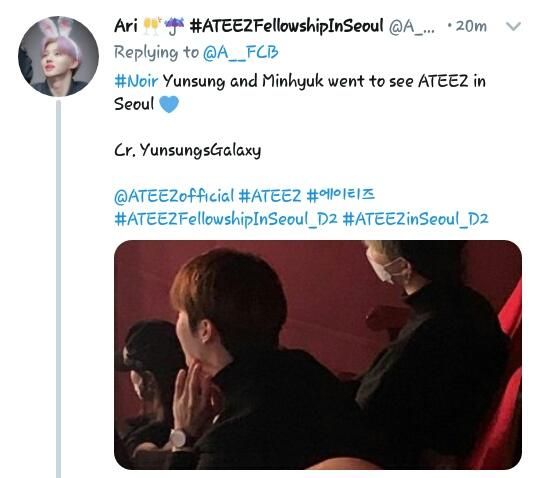
Task: Open Ari's profile avatar picture
Action: tap(58, 56)
